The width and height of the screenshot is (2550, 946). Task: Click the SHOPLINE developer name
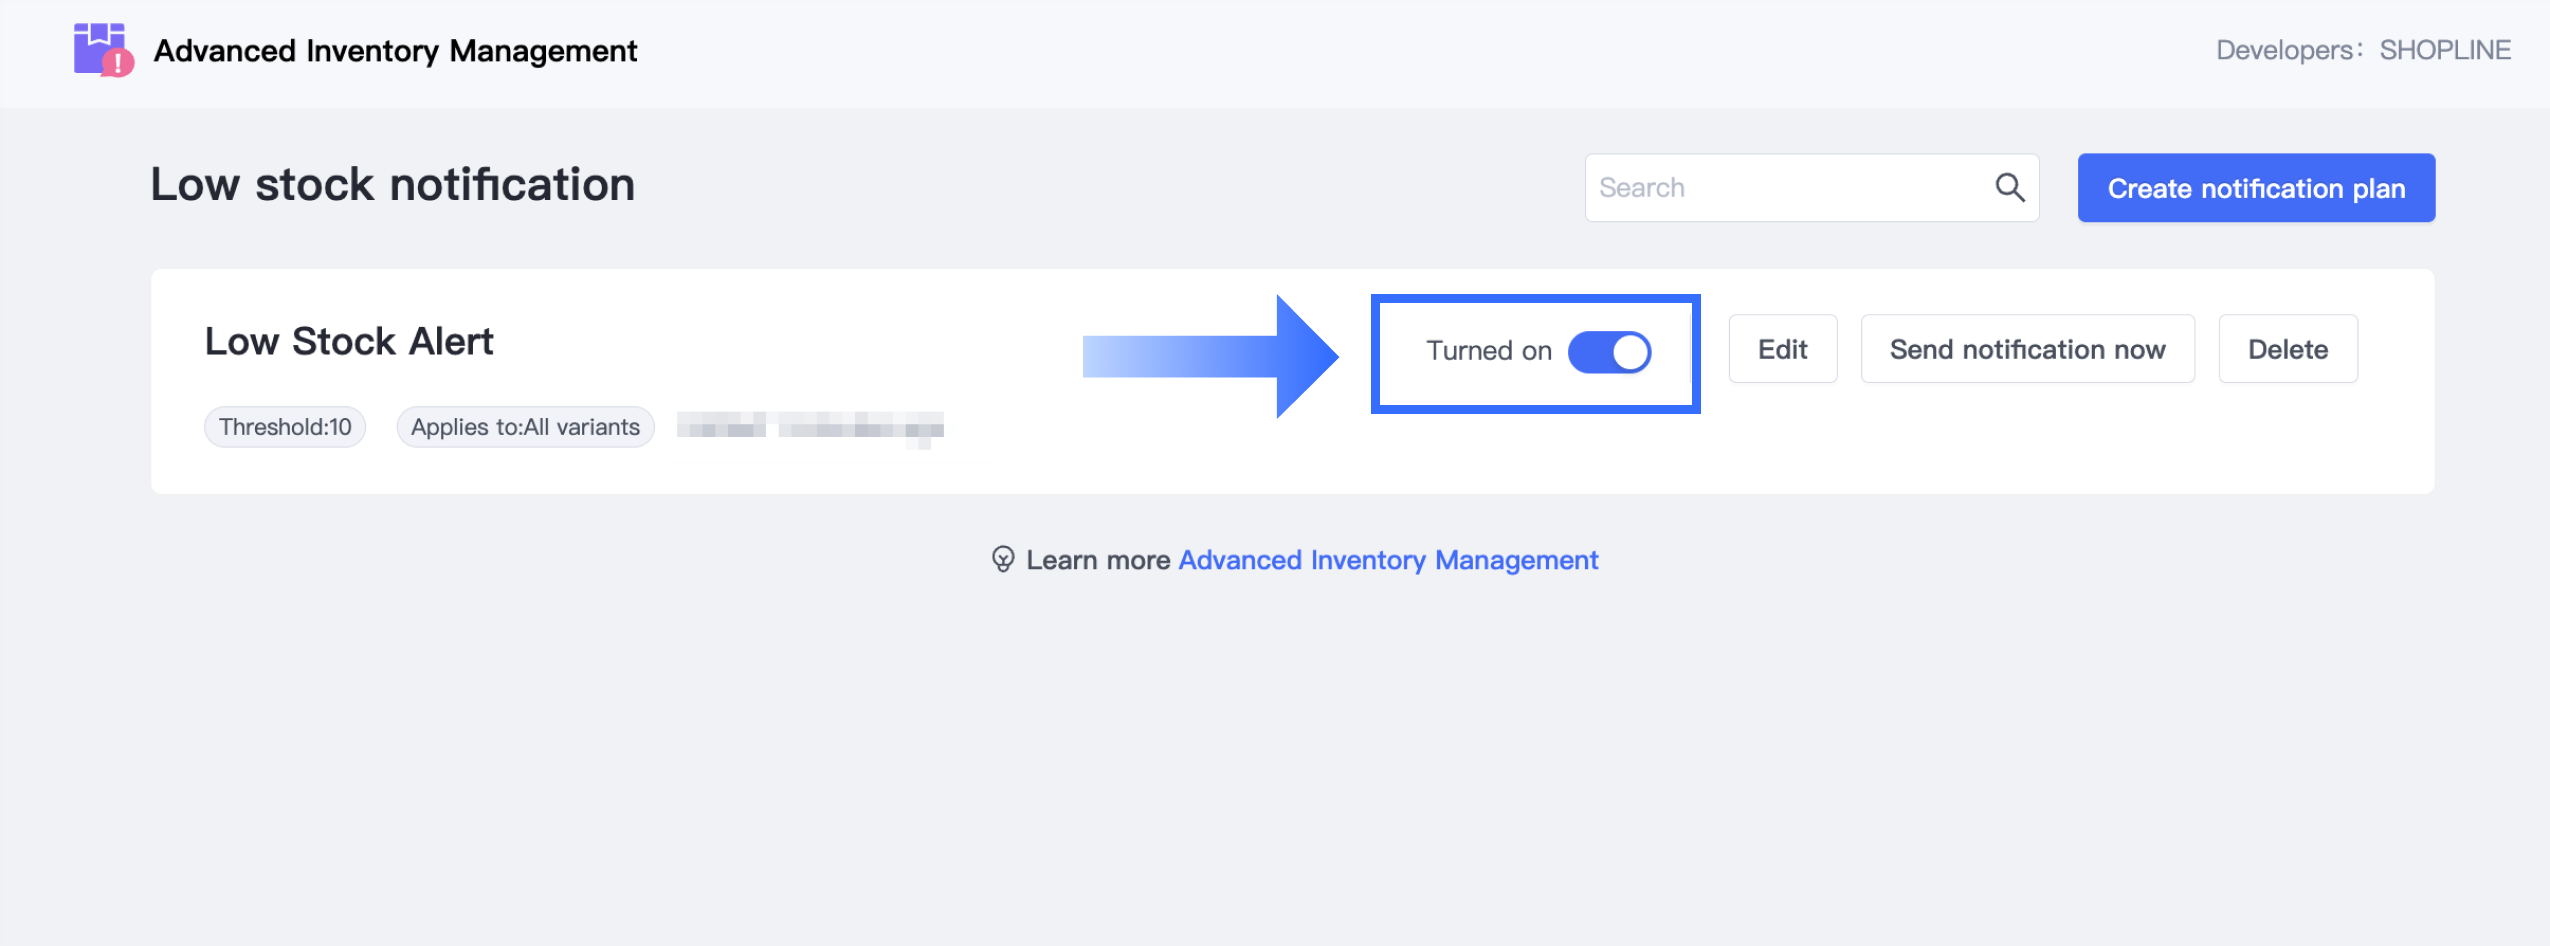coord(2444,50)
